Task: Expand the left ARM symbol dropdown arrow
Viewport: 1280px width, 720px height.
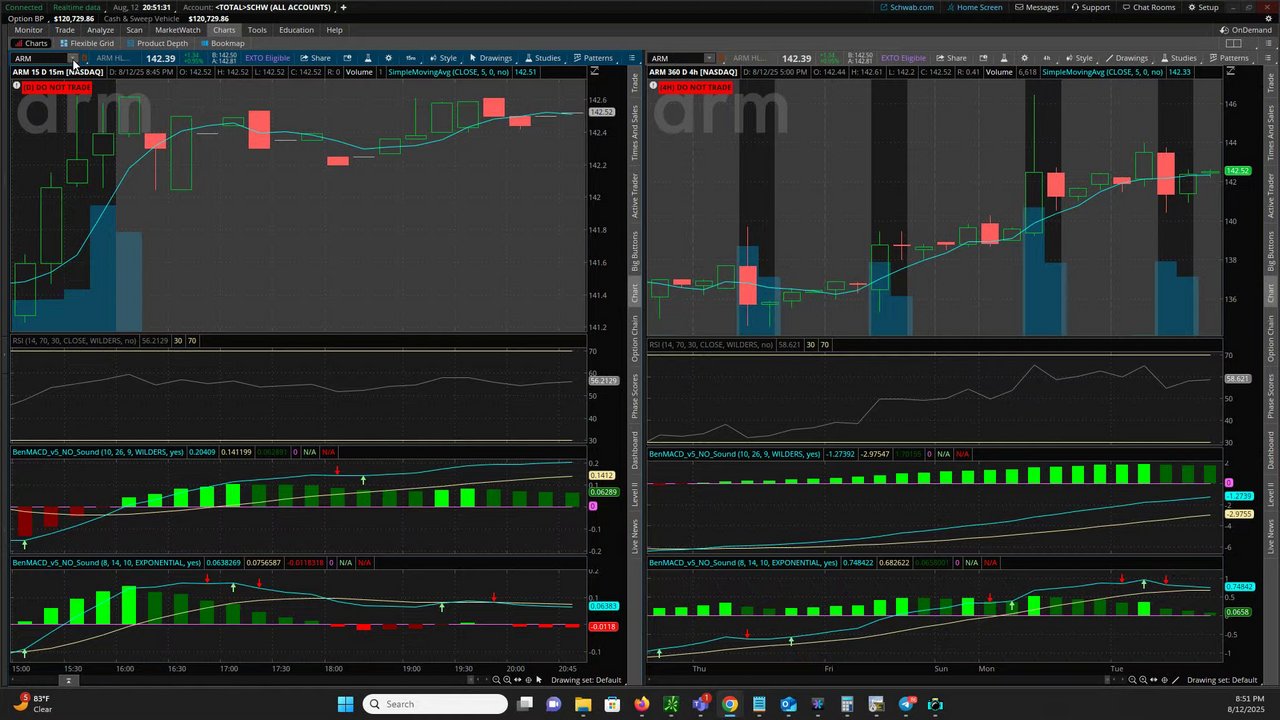Action: point(73,58)
